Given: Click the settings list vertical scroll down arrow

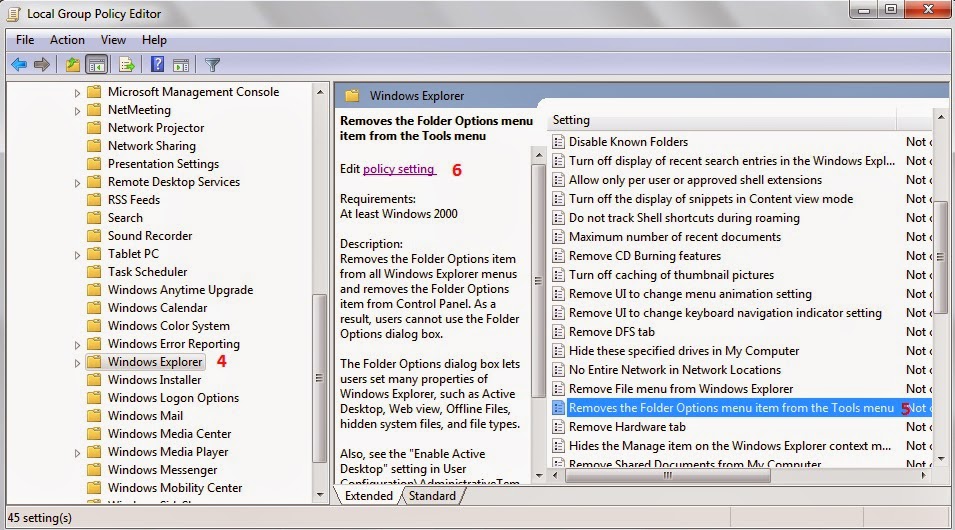Looking at the screenshot, I should pyautogui.click(x=941, y=458).
